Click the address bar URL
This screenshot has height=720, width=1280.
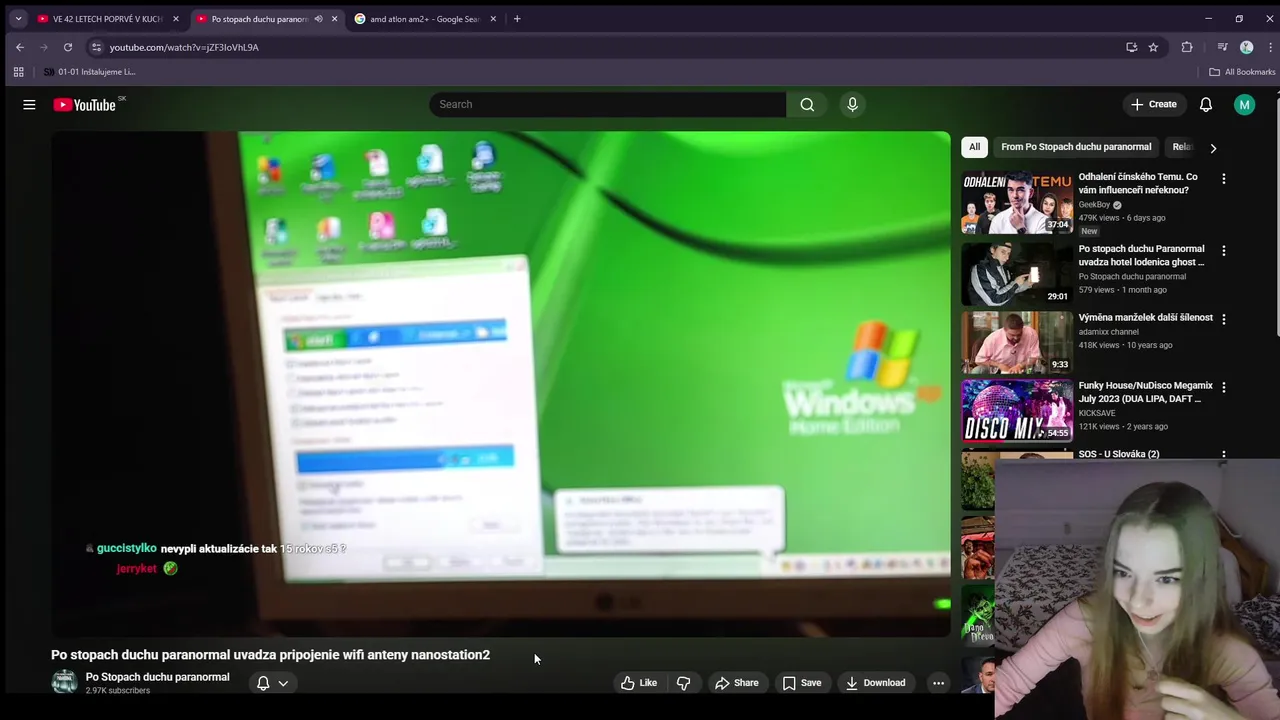184,47
